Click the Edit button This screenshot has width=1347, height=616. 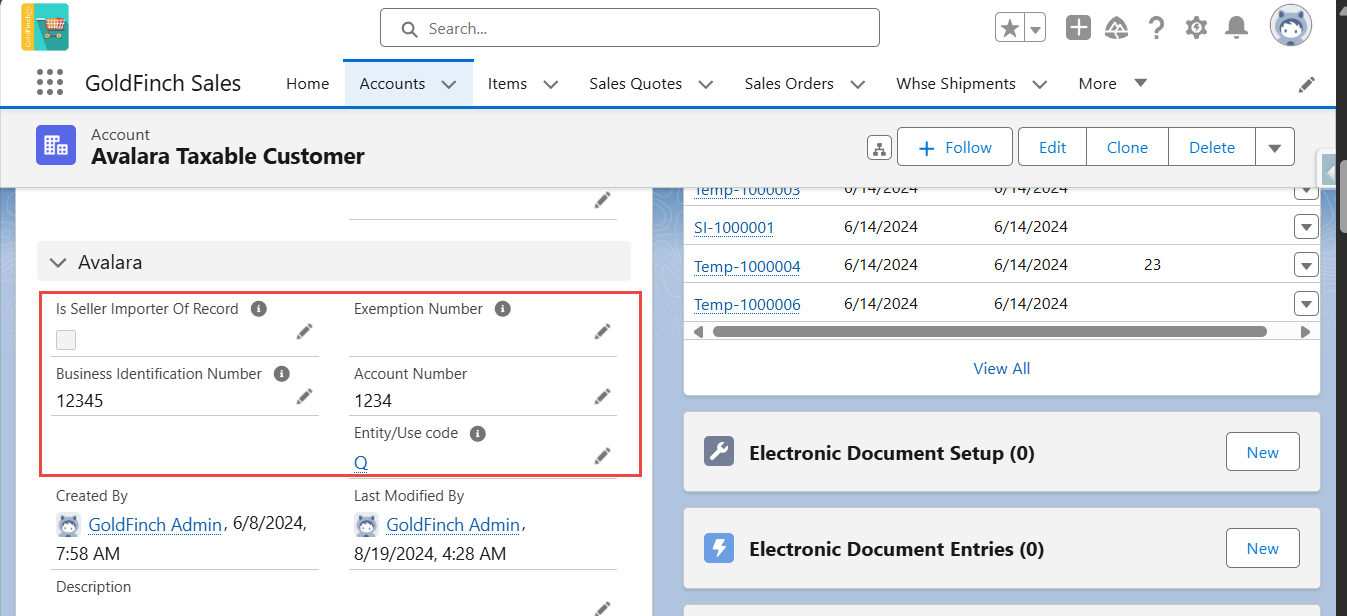point(1052,148)
